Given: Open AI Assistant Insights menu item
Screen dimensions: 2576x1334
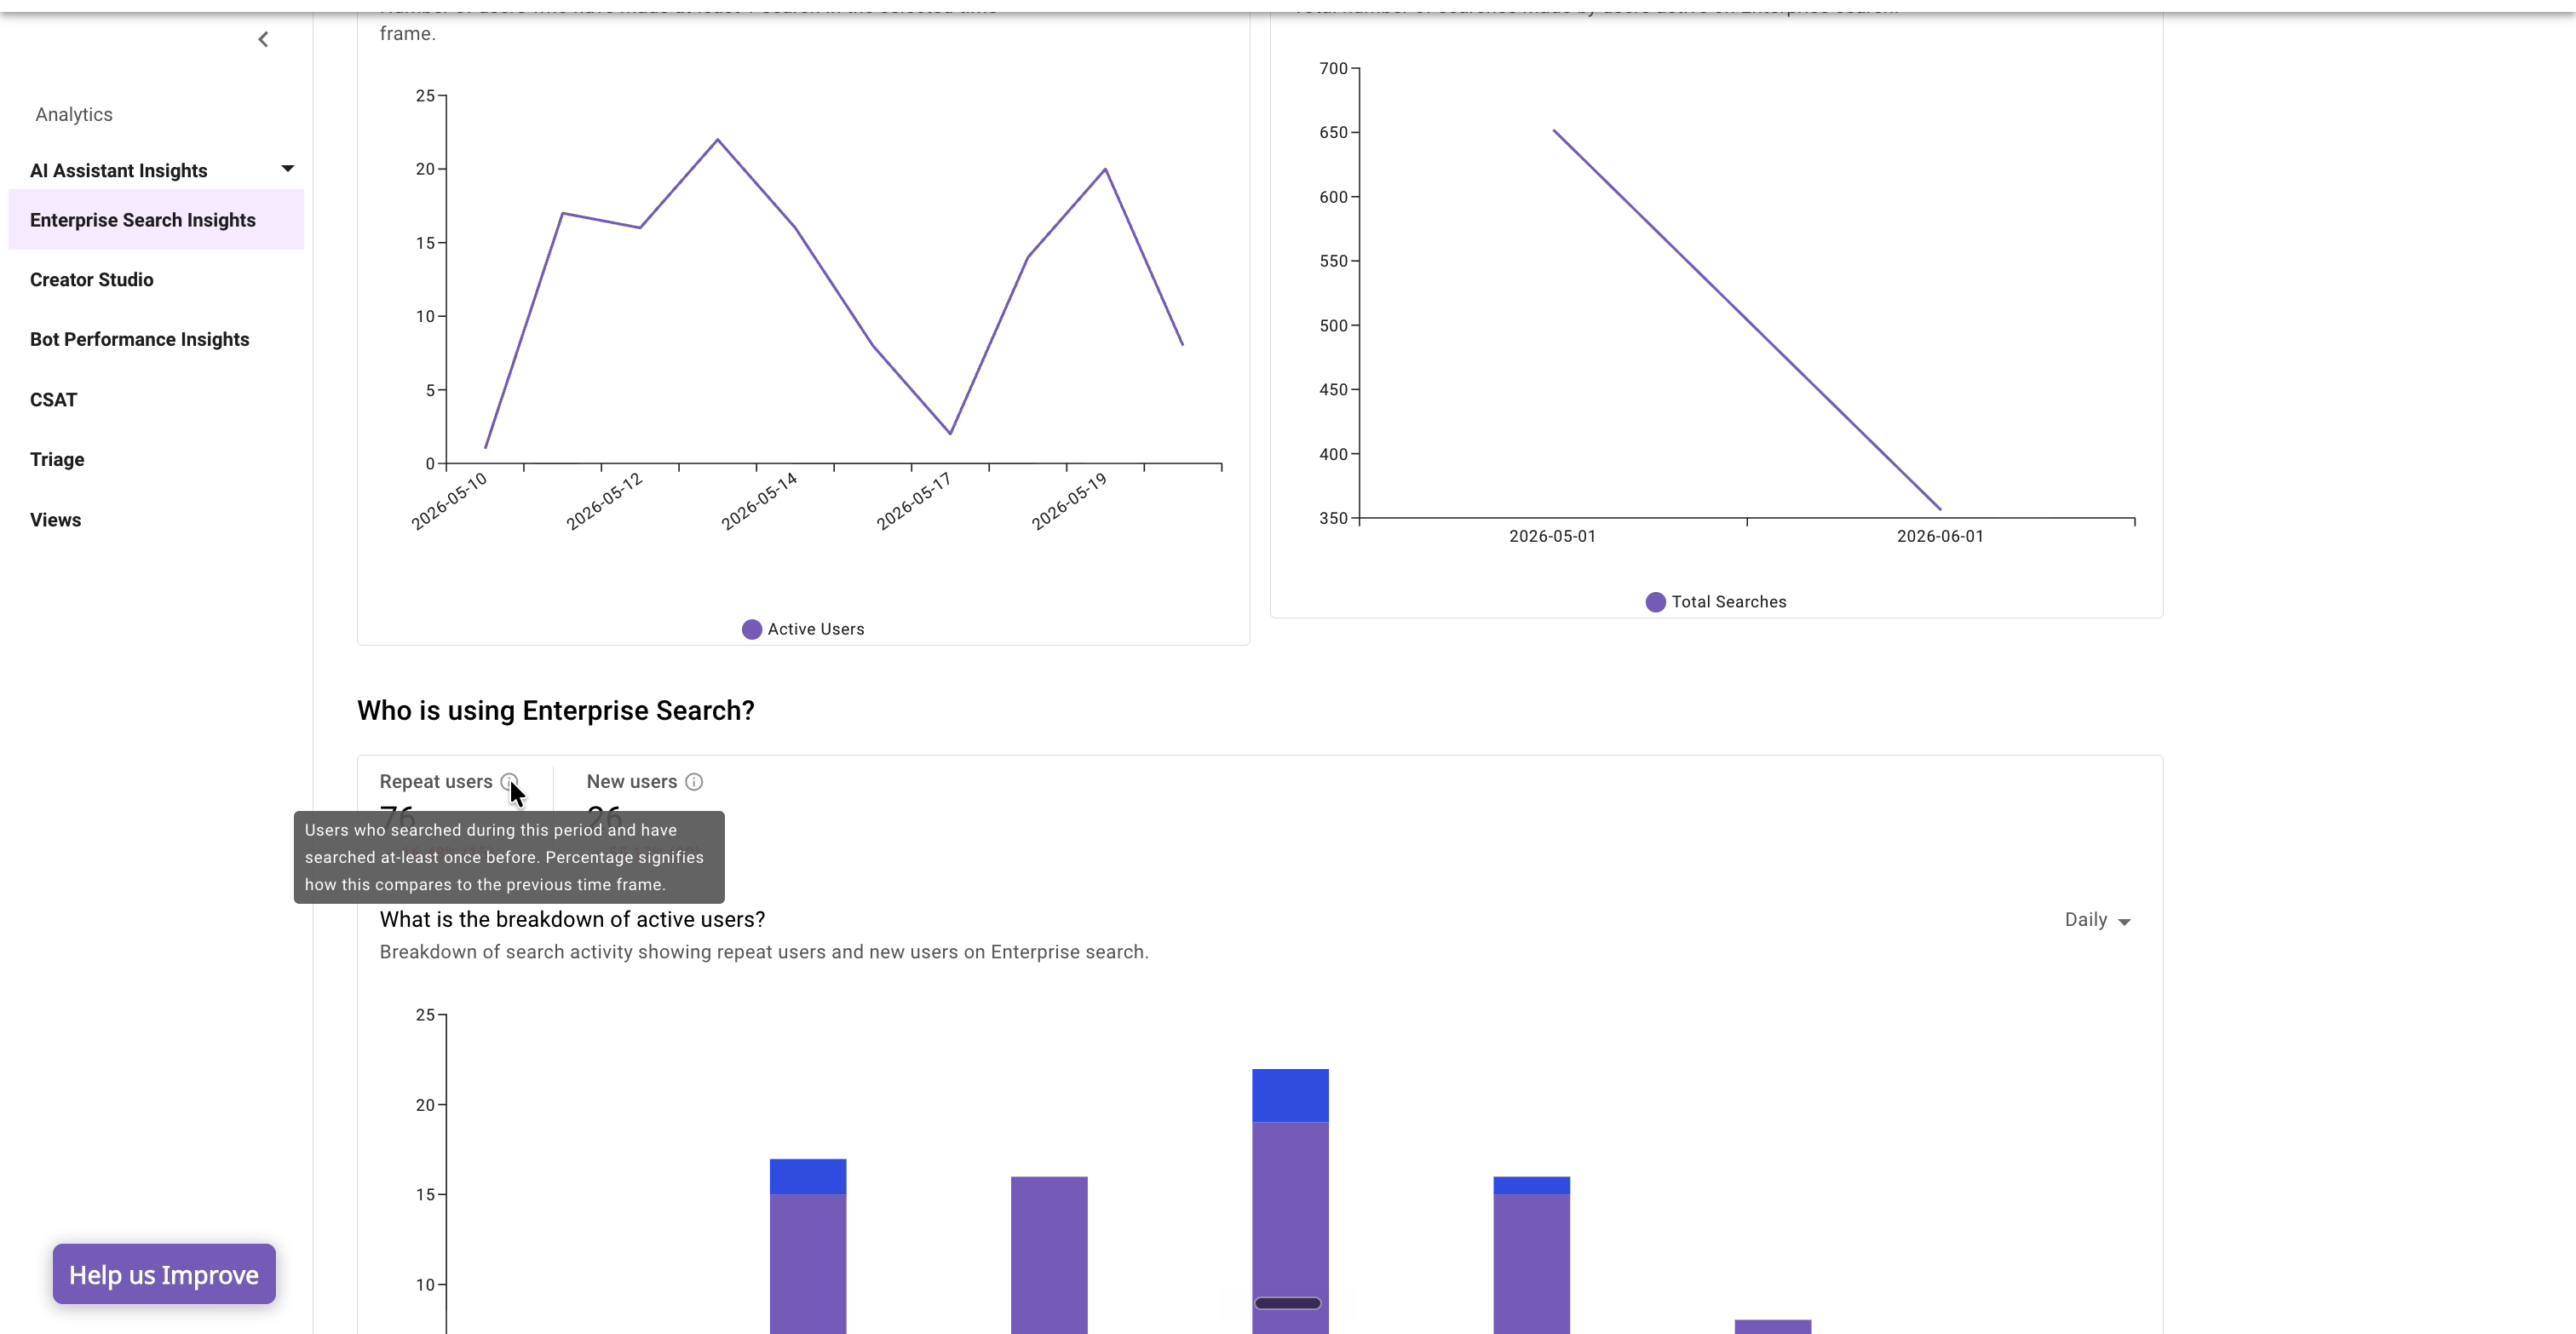Looking at the screenshot, I should [119, 171].
